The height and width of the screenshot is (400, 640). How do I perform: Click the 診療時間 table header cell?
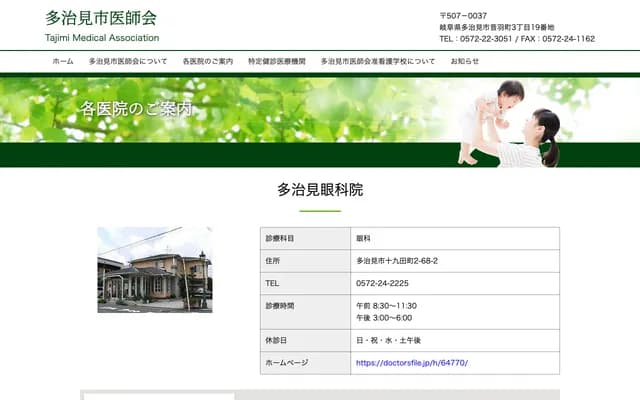coord(305,312)
